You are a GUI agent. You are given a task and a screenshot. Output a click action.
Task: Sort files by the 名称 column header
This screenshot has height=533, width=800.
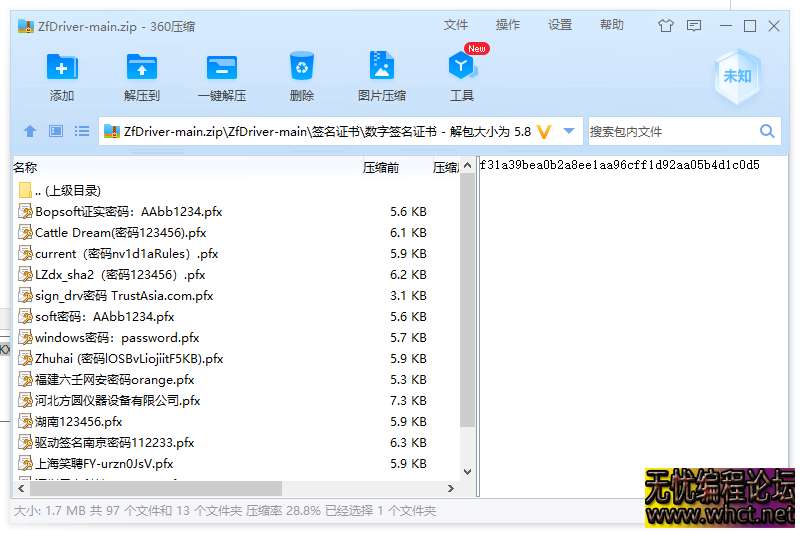[26, 167]
